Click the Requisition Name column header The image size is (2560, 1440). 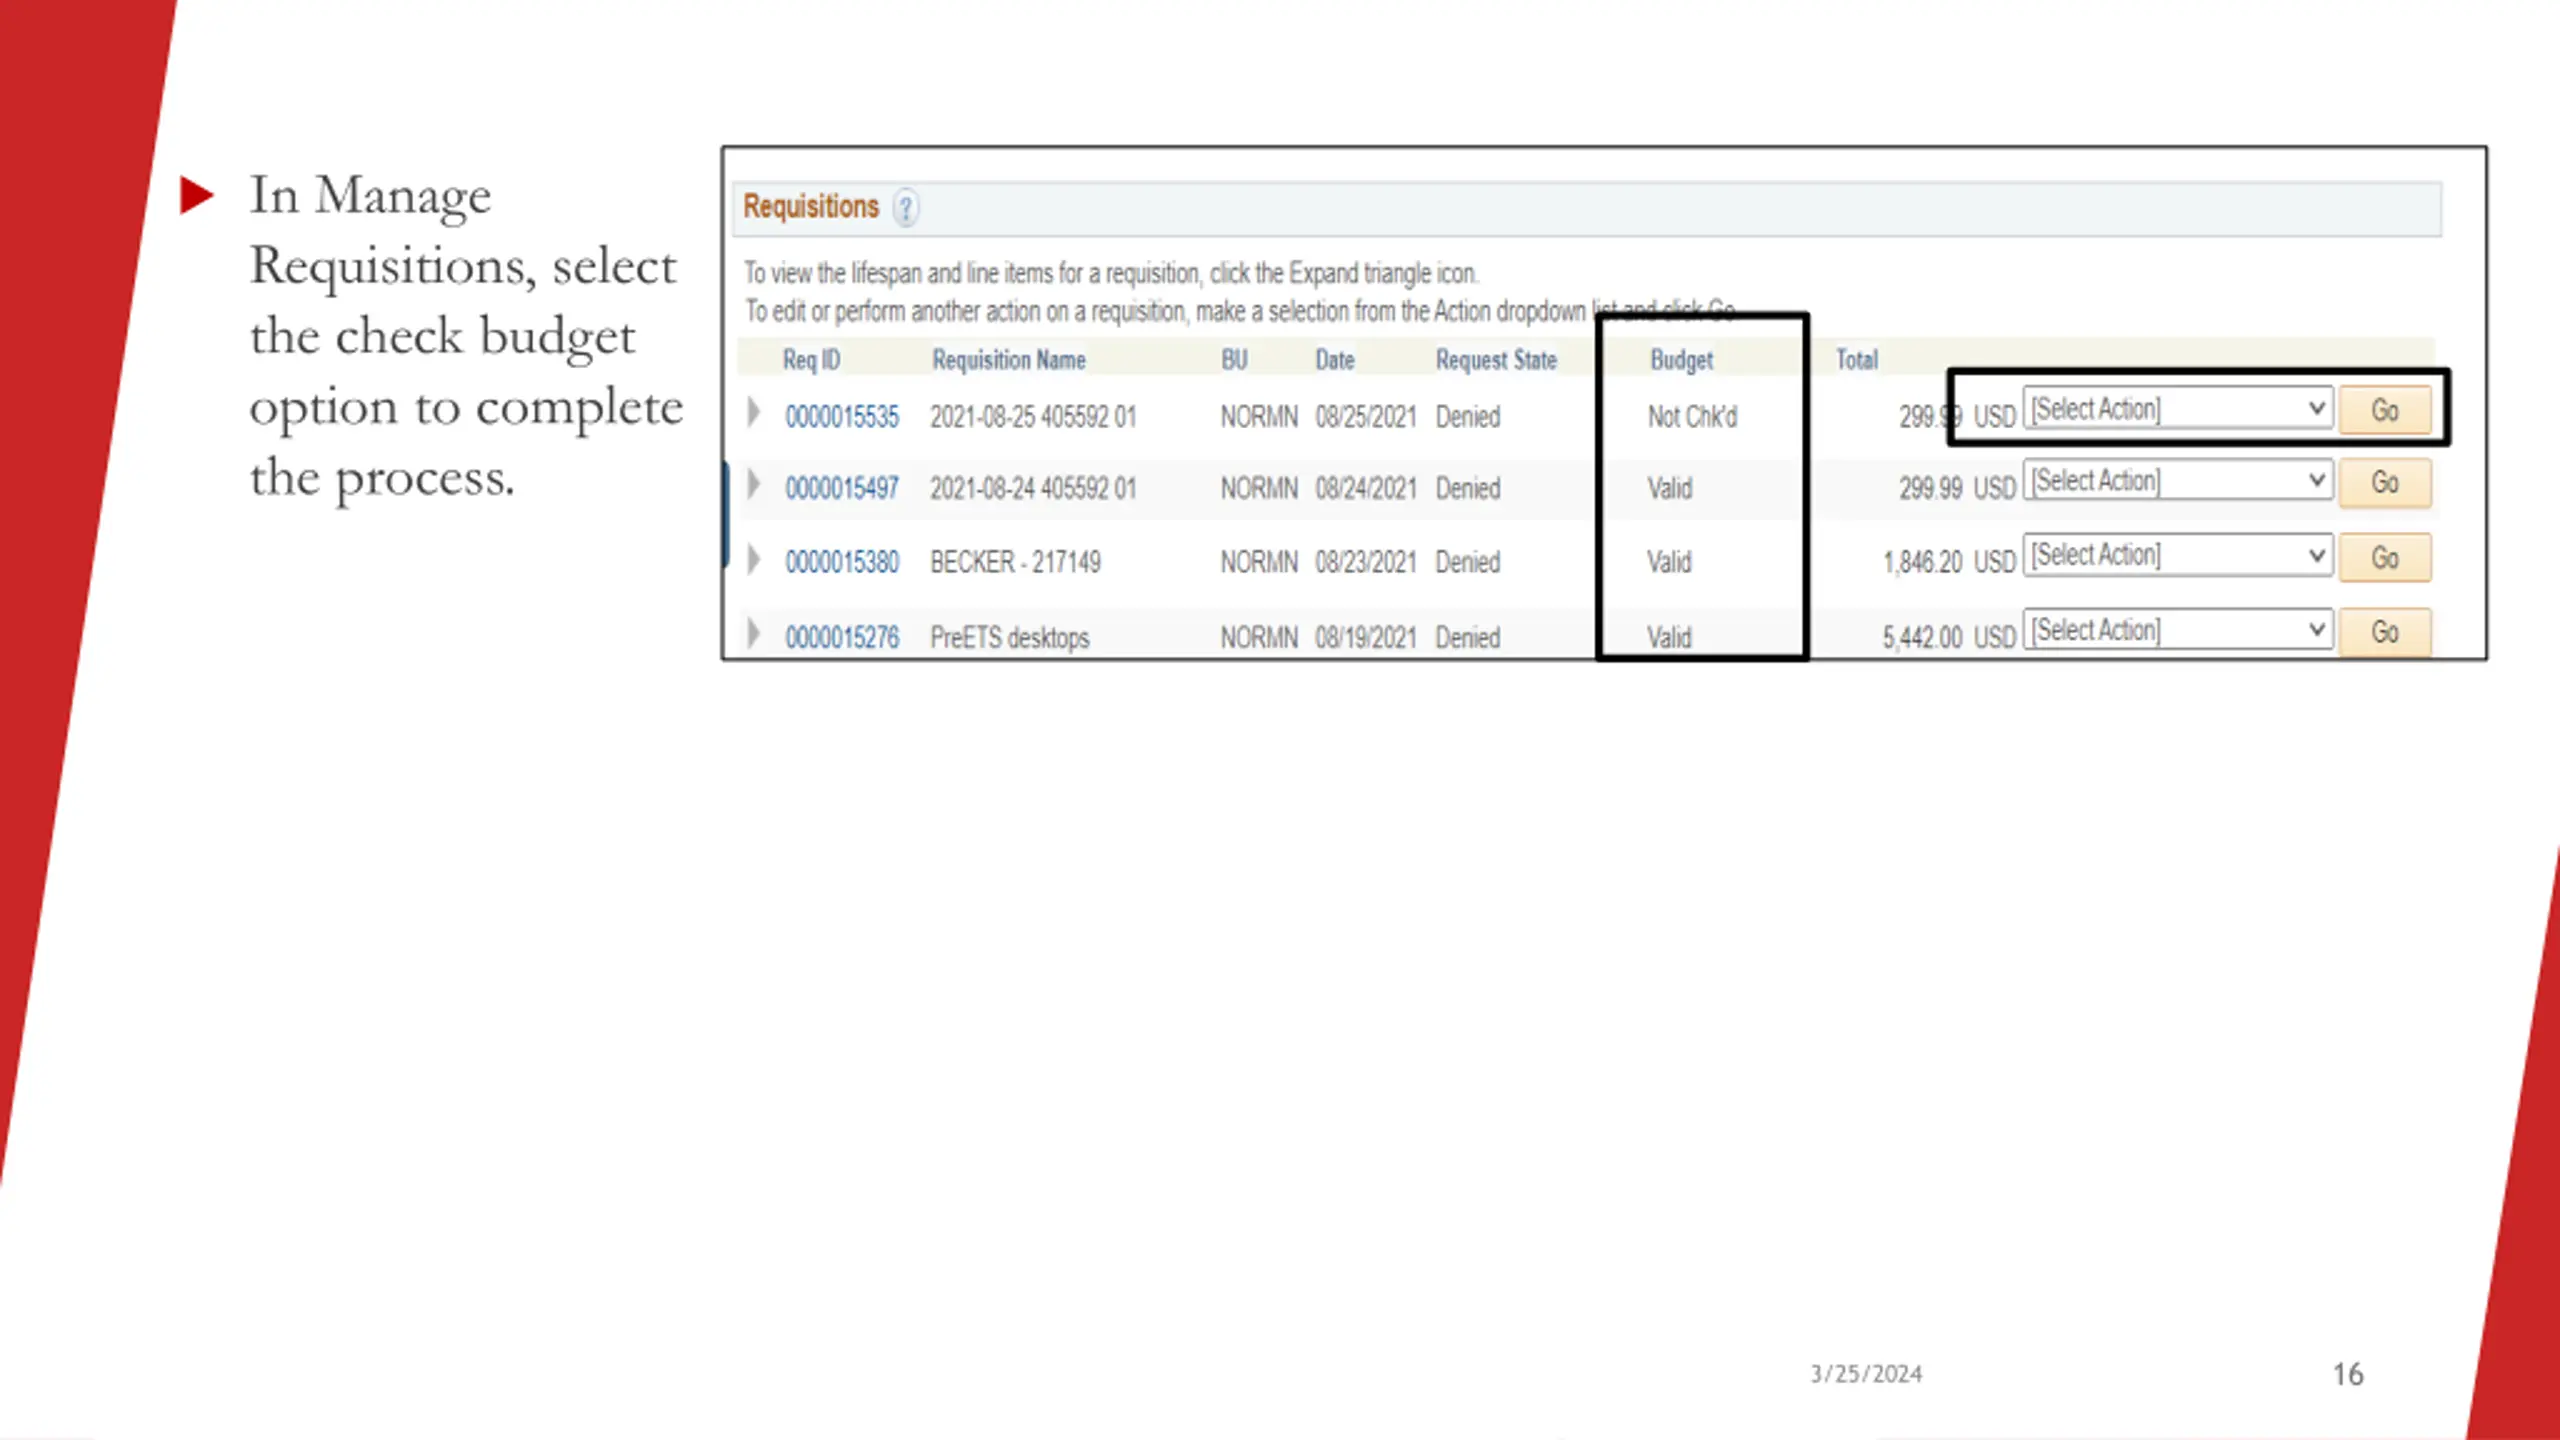click(1009, 360)
